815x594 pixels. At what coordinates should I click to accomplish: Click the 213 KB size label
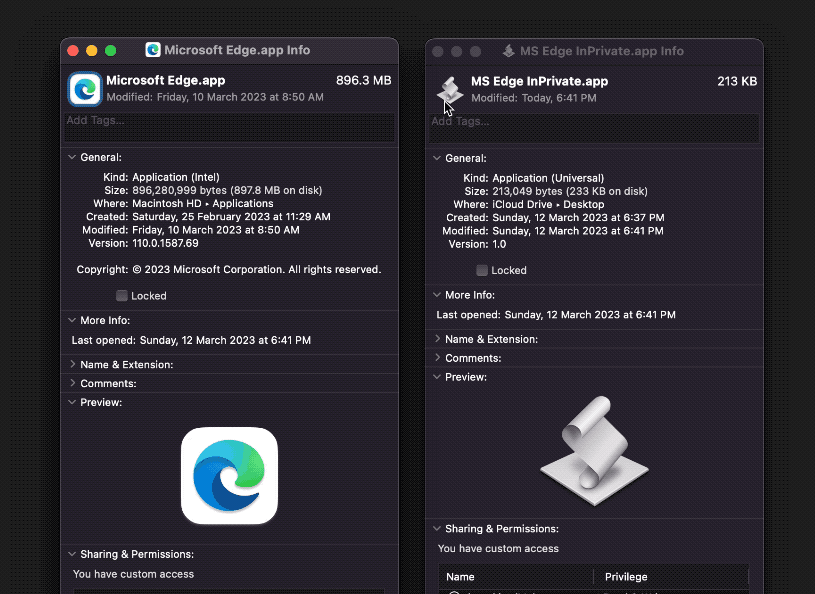(x=737, y=81)
